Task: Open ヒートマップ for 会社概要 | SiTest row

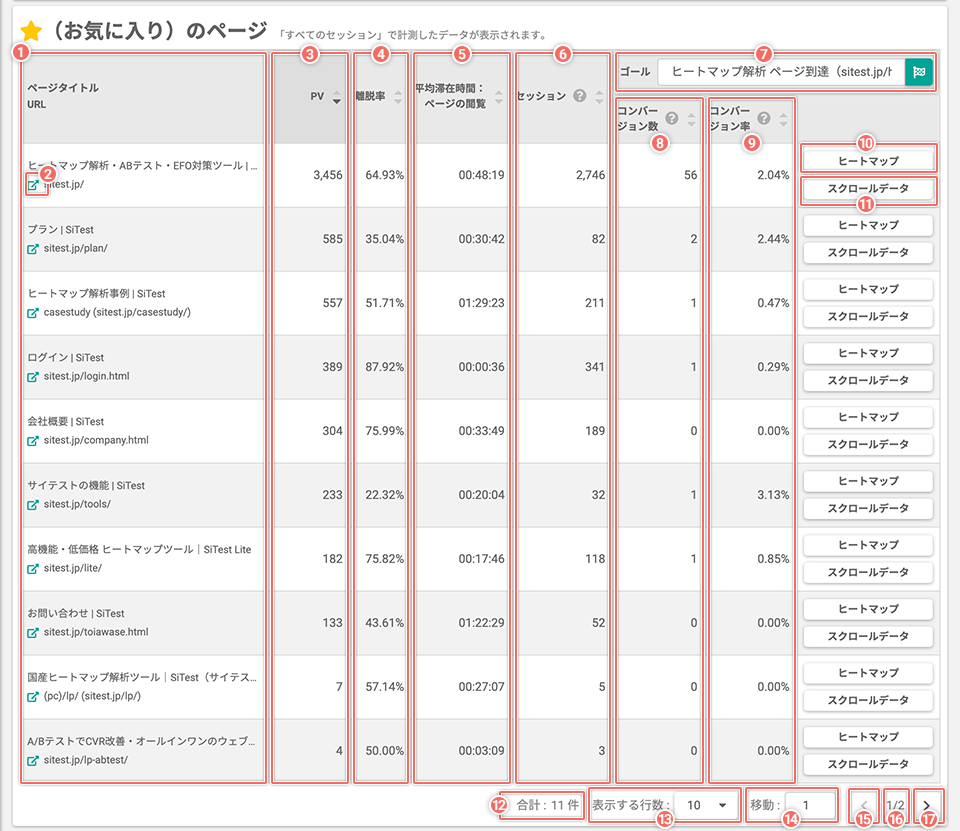Action: (868, 417)
